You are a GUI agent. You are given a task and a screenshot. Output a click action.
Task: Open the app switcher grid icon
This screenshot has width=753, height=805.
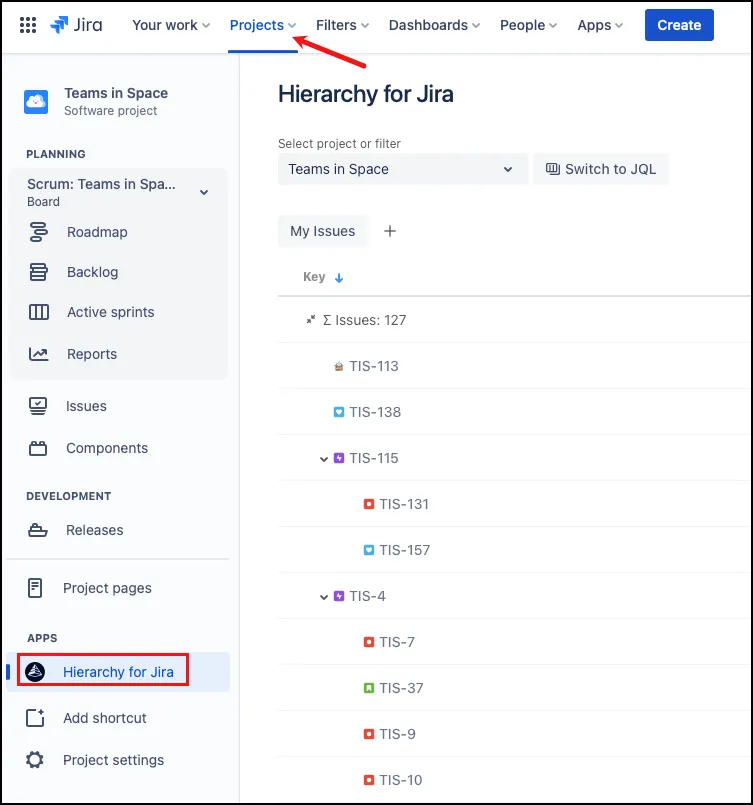click(x=28, y=25)
